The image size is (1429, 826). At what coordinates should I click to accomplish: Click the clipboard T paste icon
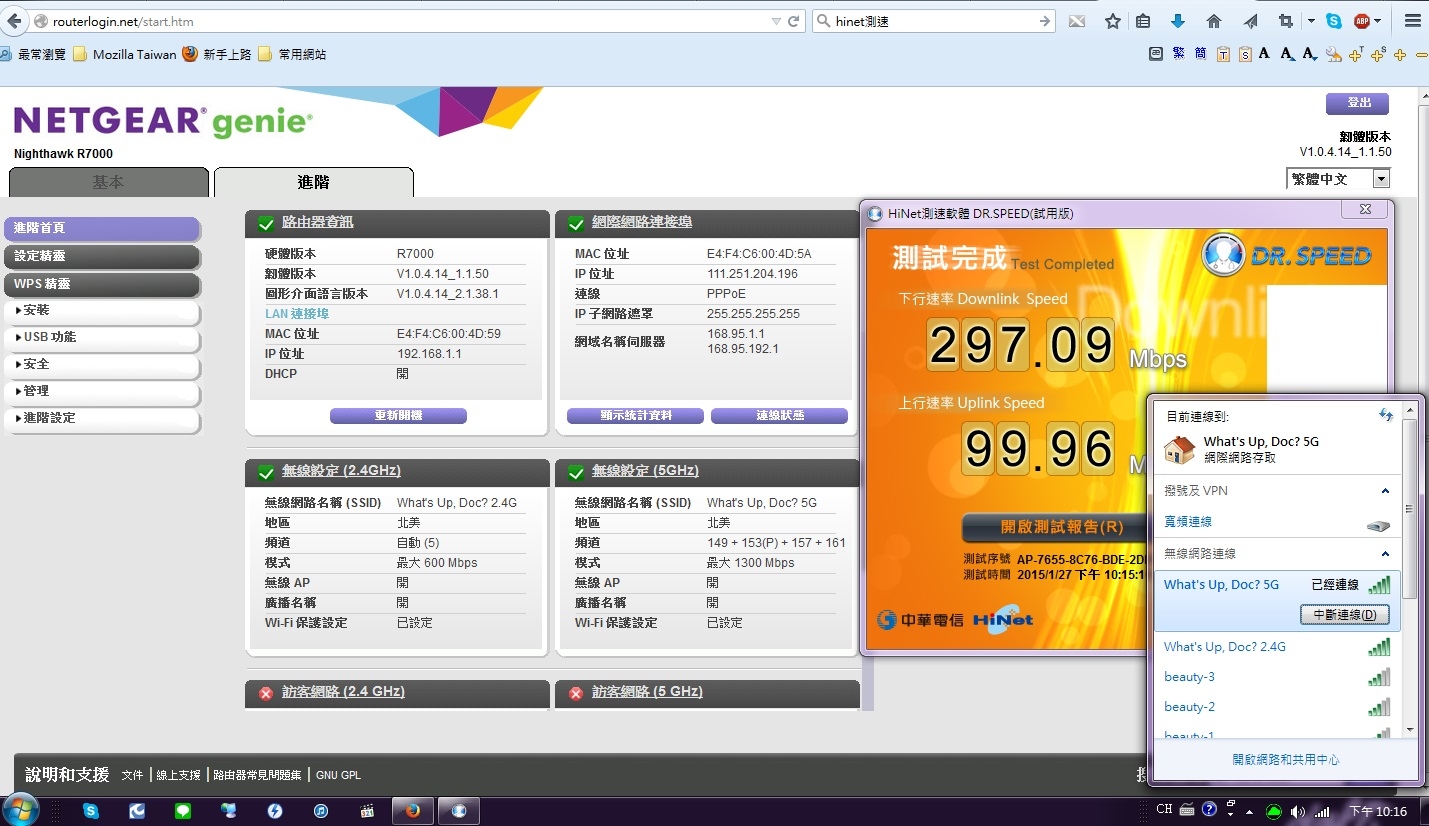click(1223, 54)
